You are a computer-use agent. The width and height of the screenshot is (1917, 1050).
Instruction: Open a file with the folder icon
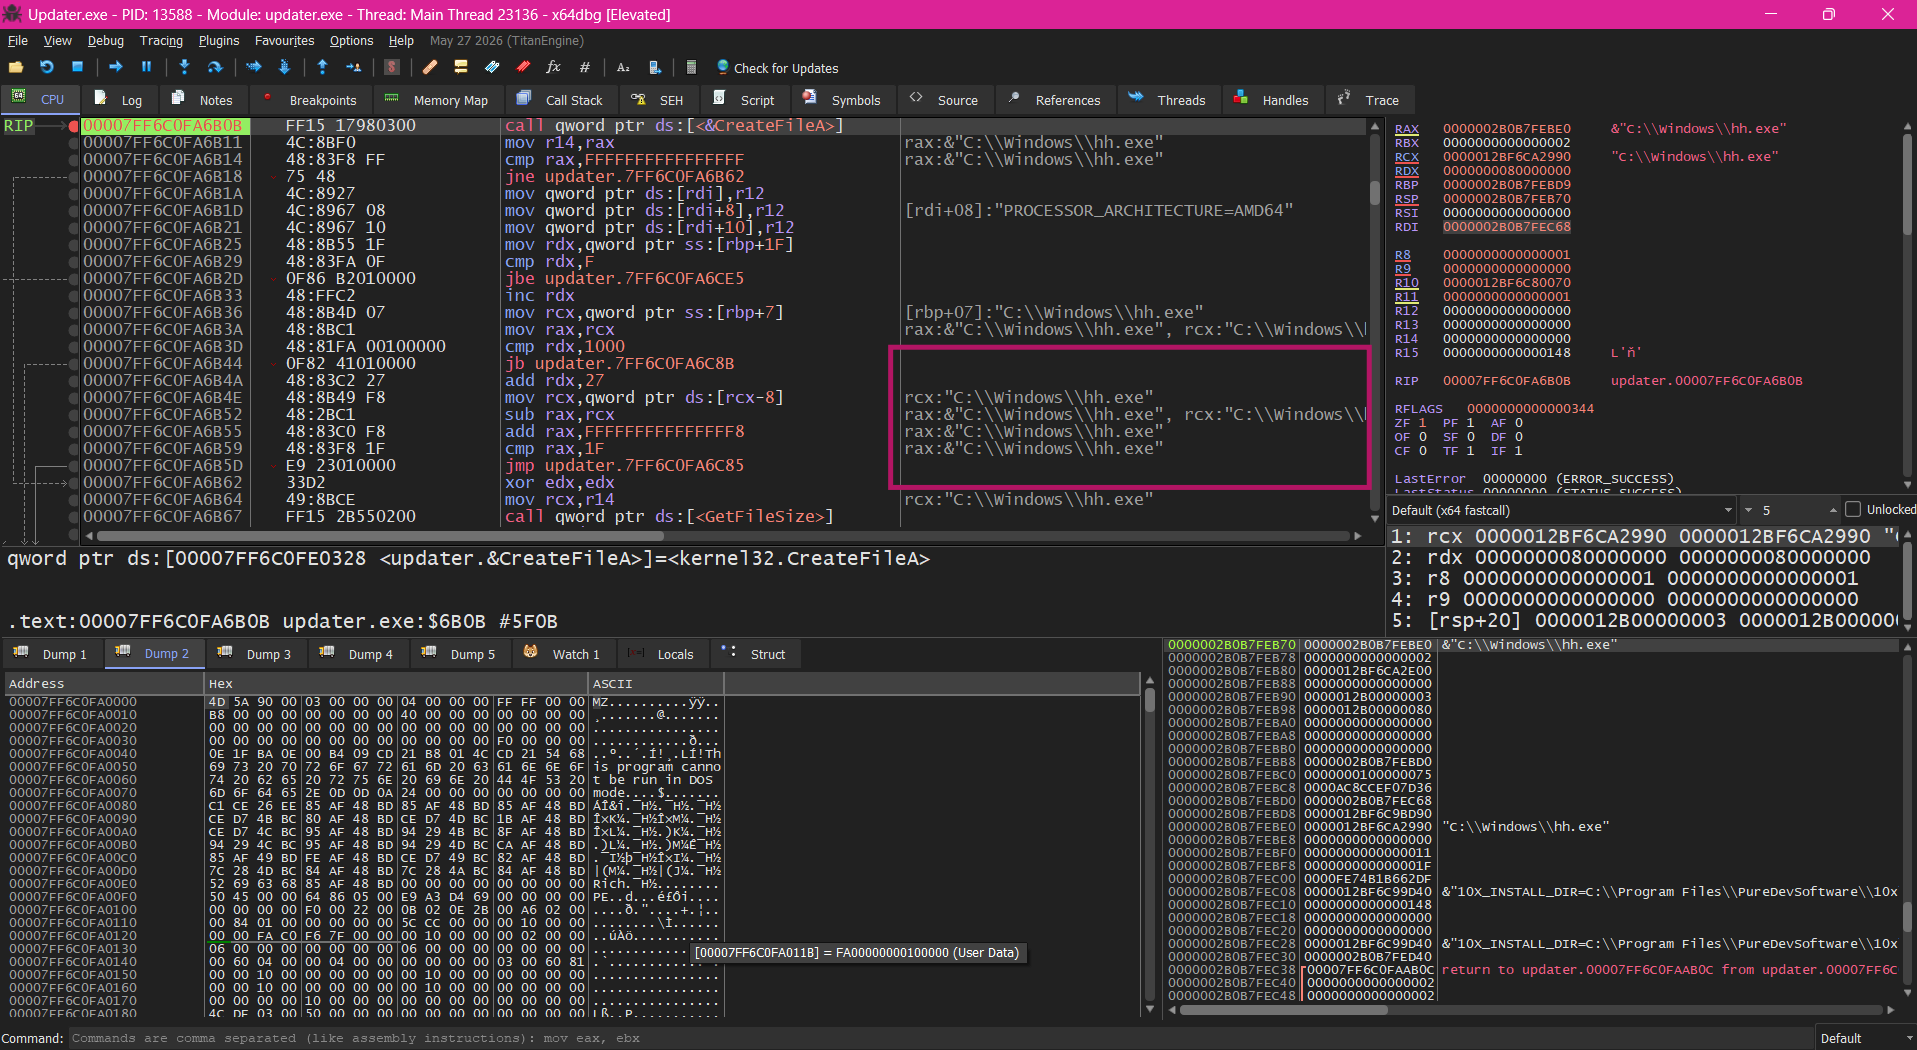point(16,67)
